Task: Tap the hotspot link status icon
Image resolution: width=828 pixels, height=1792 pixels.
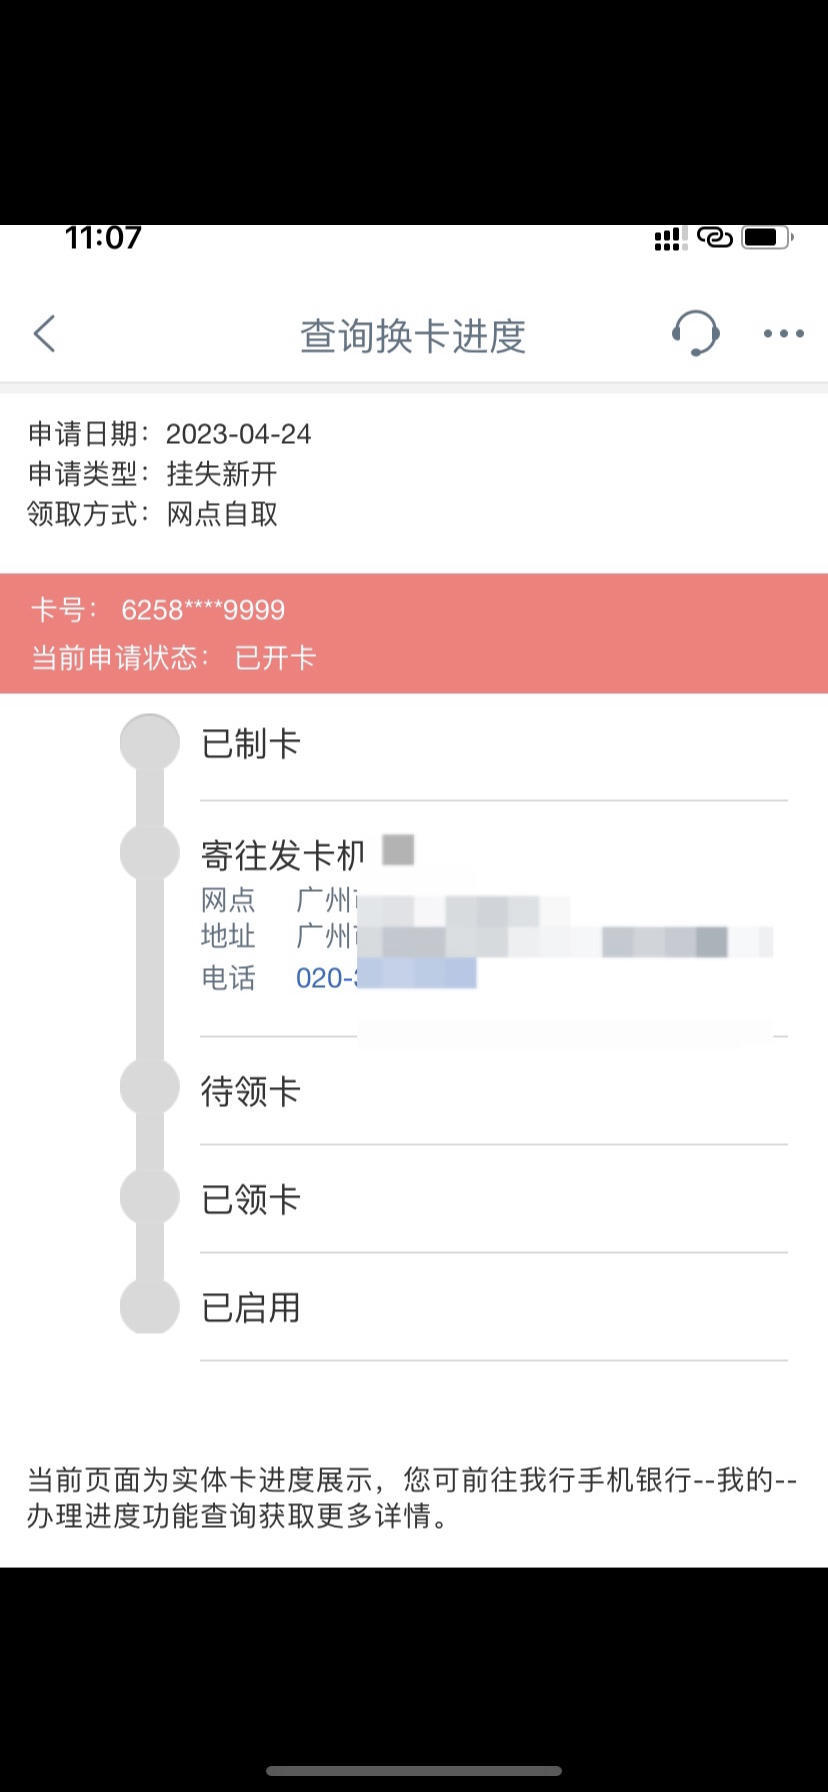Action: coord(715,237)
